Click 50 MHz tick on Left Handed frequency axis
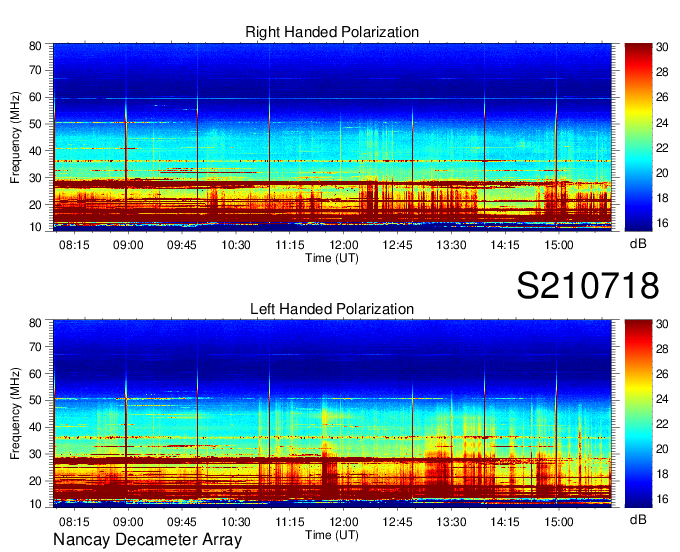 point(35,401)
